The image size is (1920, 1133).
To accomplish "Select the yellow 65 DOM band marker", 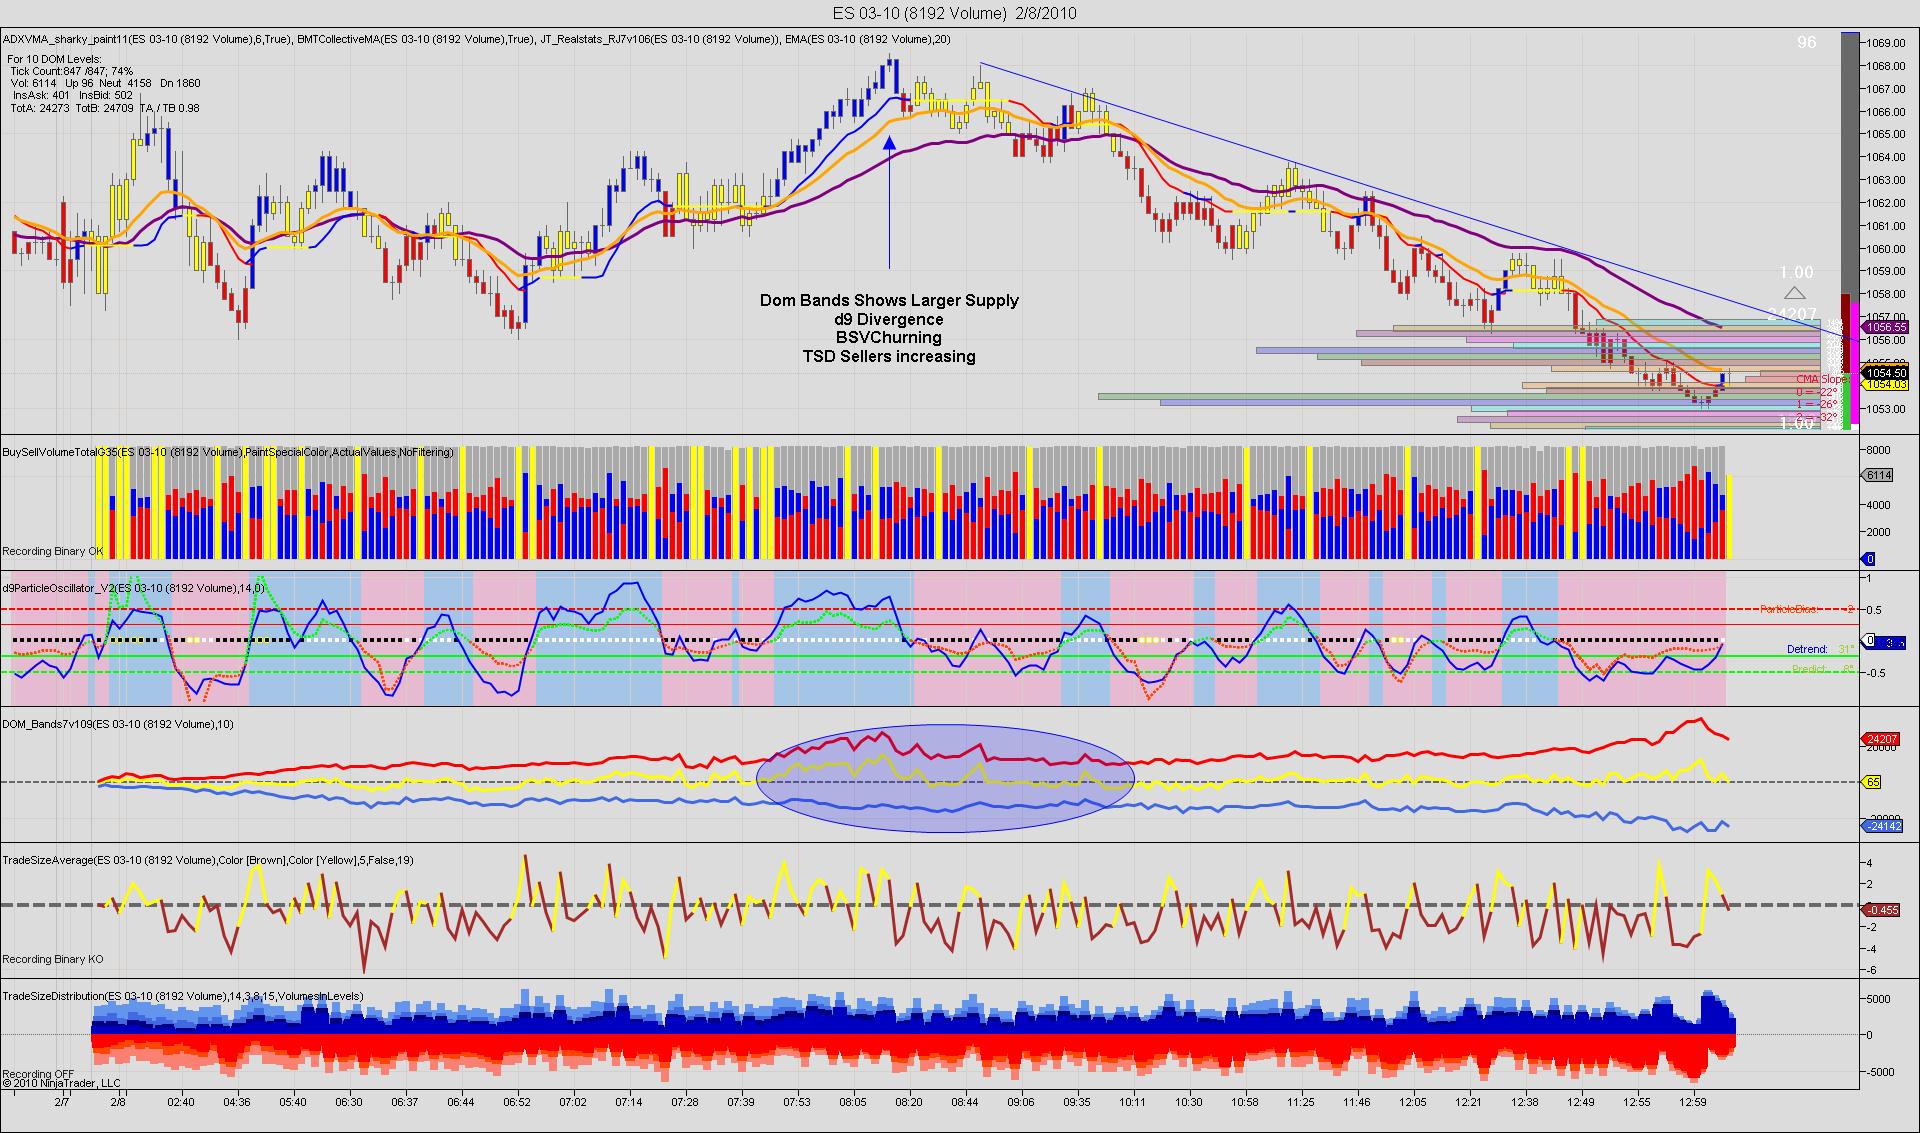I will click(x=1872, y=782).
